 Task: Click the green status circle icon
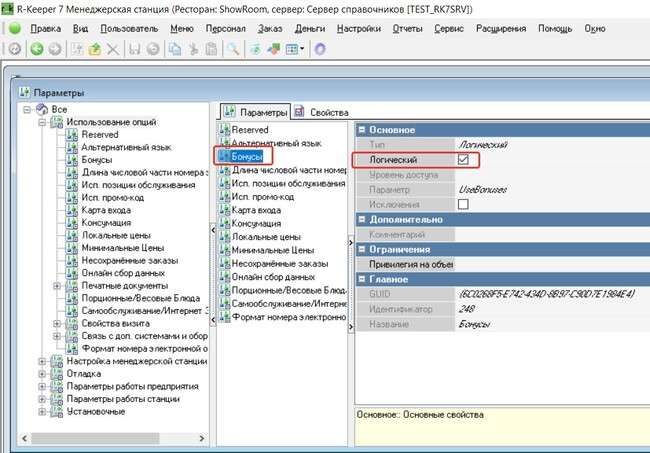[15, 28]
